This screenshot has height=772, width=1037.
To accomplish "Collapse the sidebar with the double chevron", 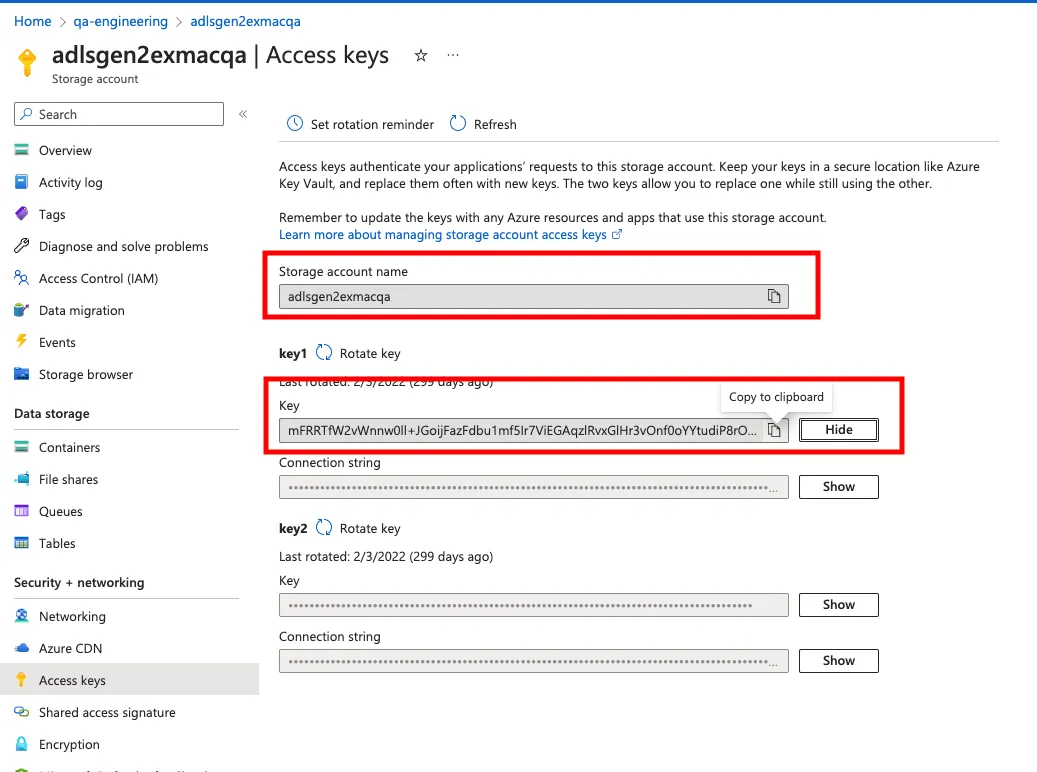I will coord(243,114).
